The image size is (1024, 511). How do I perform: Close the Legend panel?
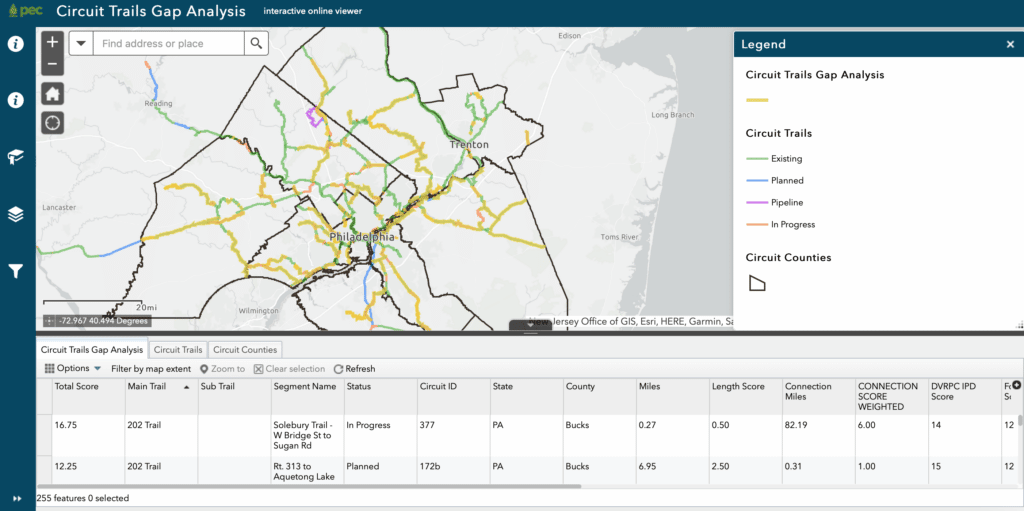[x=1010, y=45]
